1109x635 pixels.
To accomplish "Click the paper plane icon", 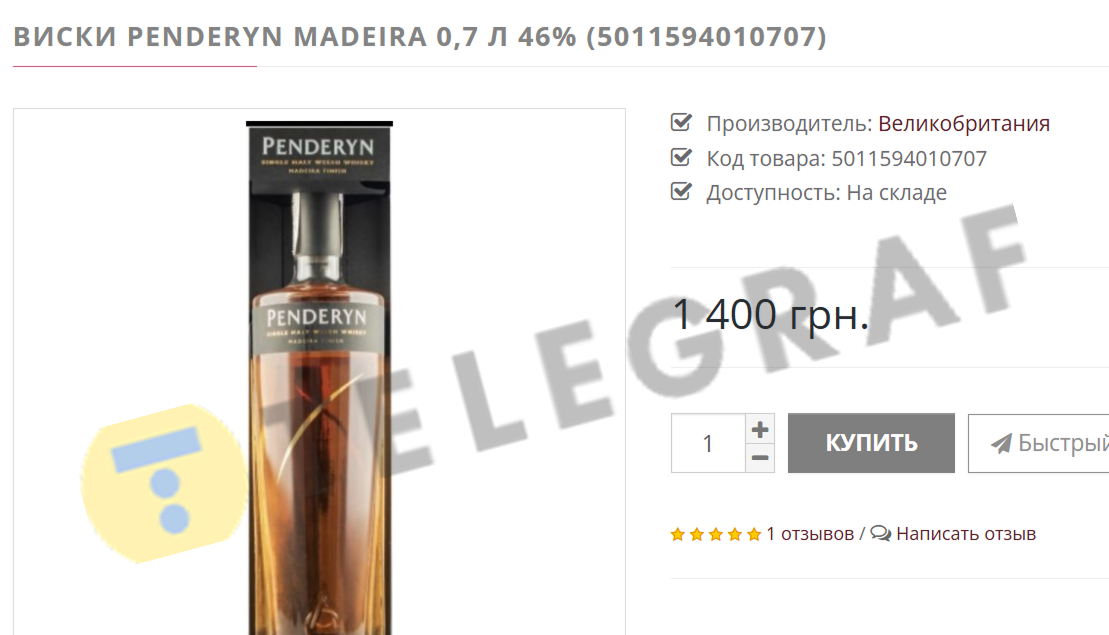I will point(1001,443).
